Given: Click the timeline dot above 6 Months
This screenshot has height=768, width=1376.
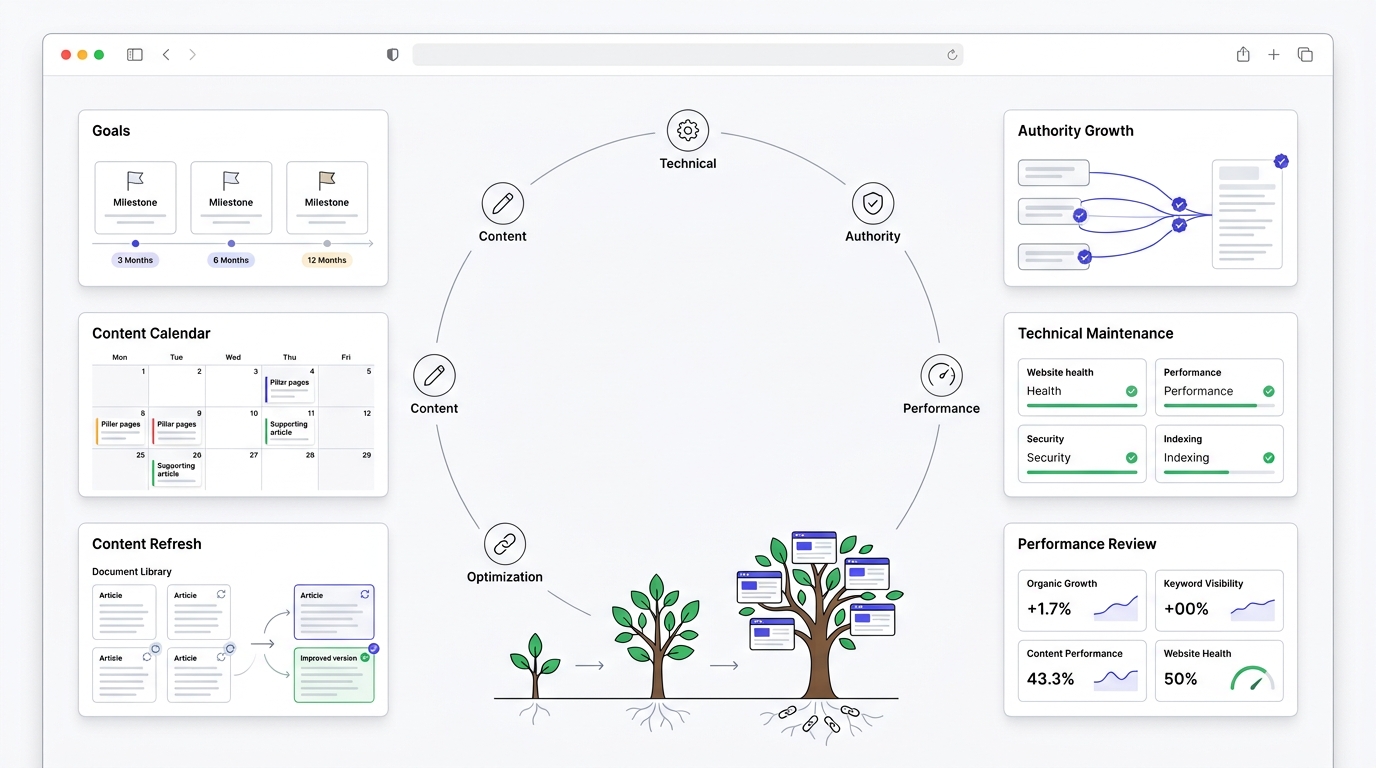Looking at the screenshot, I should point(231,243).
